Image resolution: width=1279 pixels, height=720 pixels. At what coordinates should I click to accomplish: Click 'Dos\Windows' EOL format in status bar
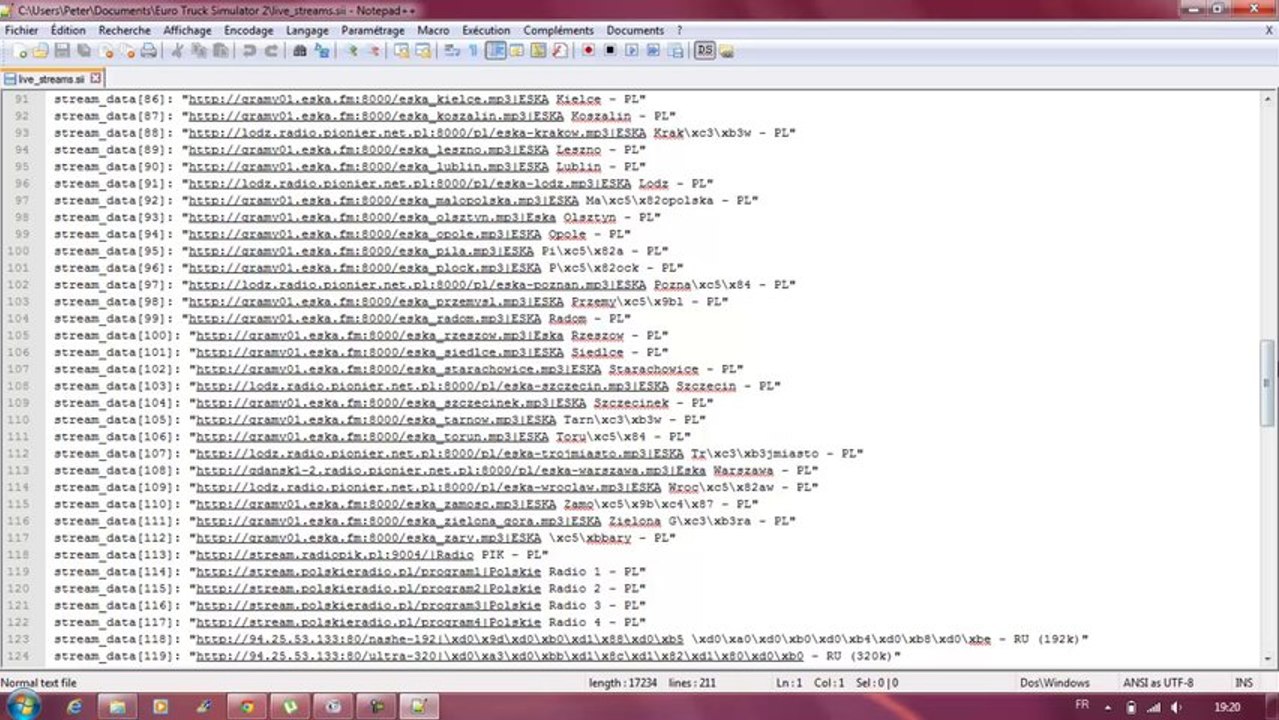(x=1054, y=683)
